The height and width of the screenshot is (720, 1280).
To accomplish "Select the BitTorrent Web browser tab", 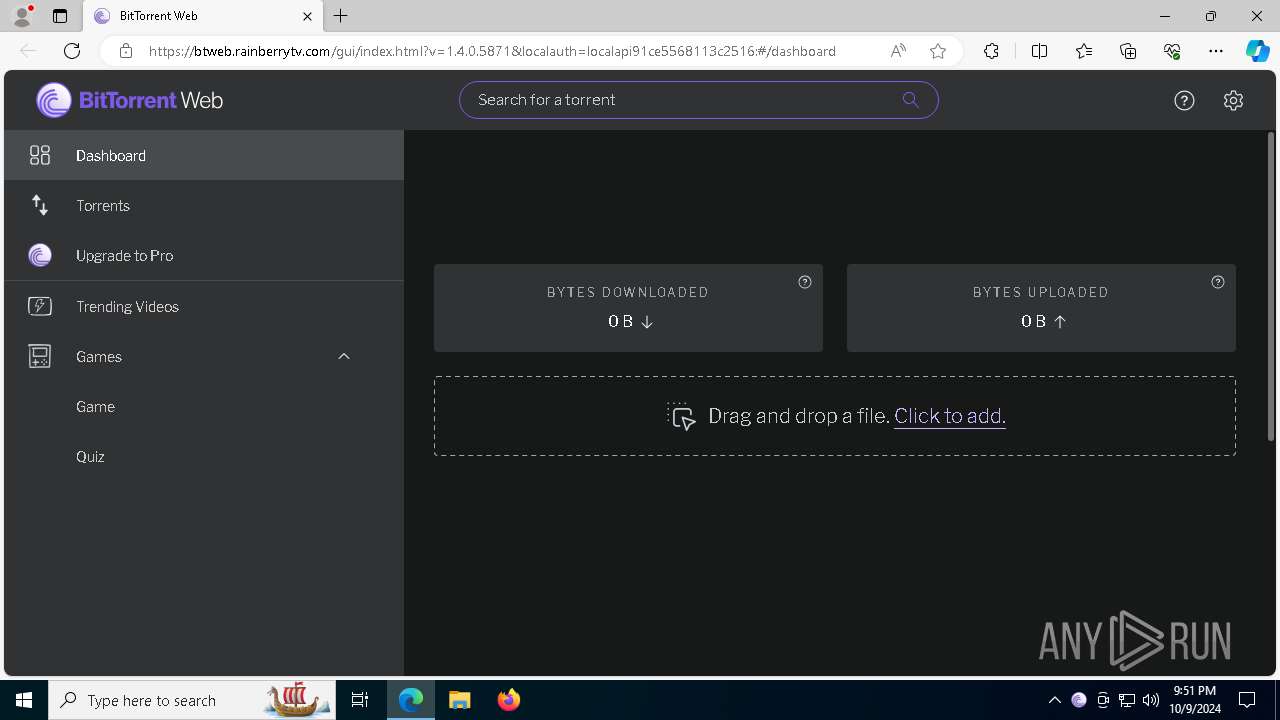I will point(203,16).
